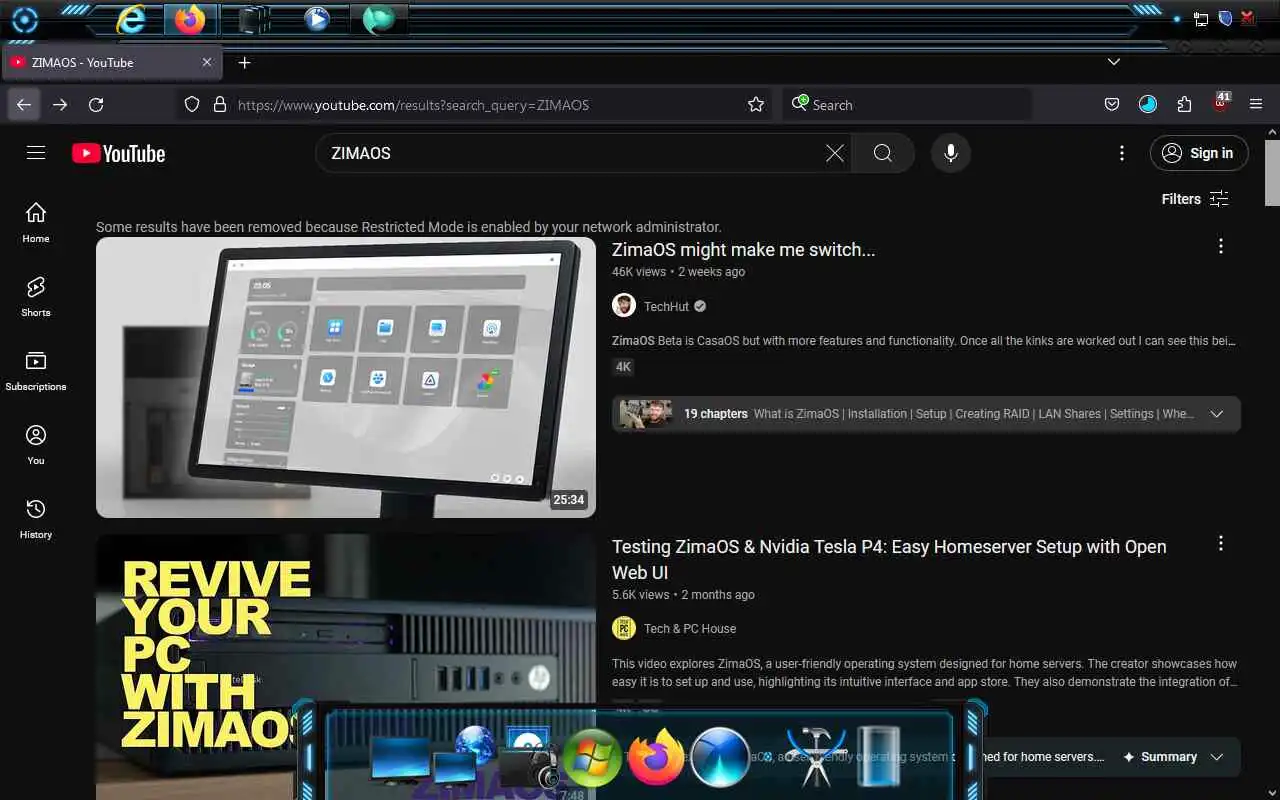
Task: Open the glass cylinder icon in dock
Action: 879,757
